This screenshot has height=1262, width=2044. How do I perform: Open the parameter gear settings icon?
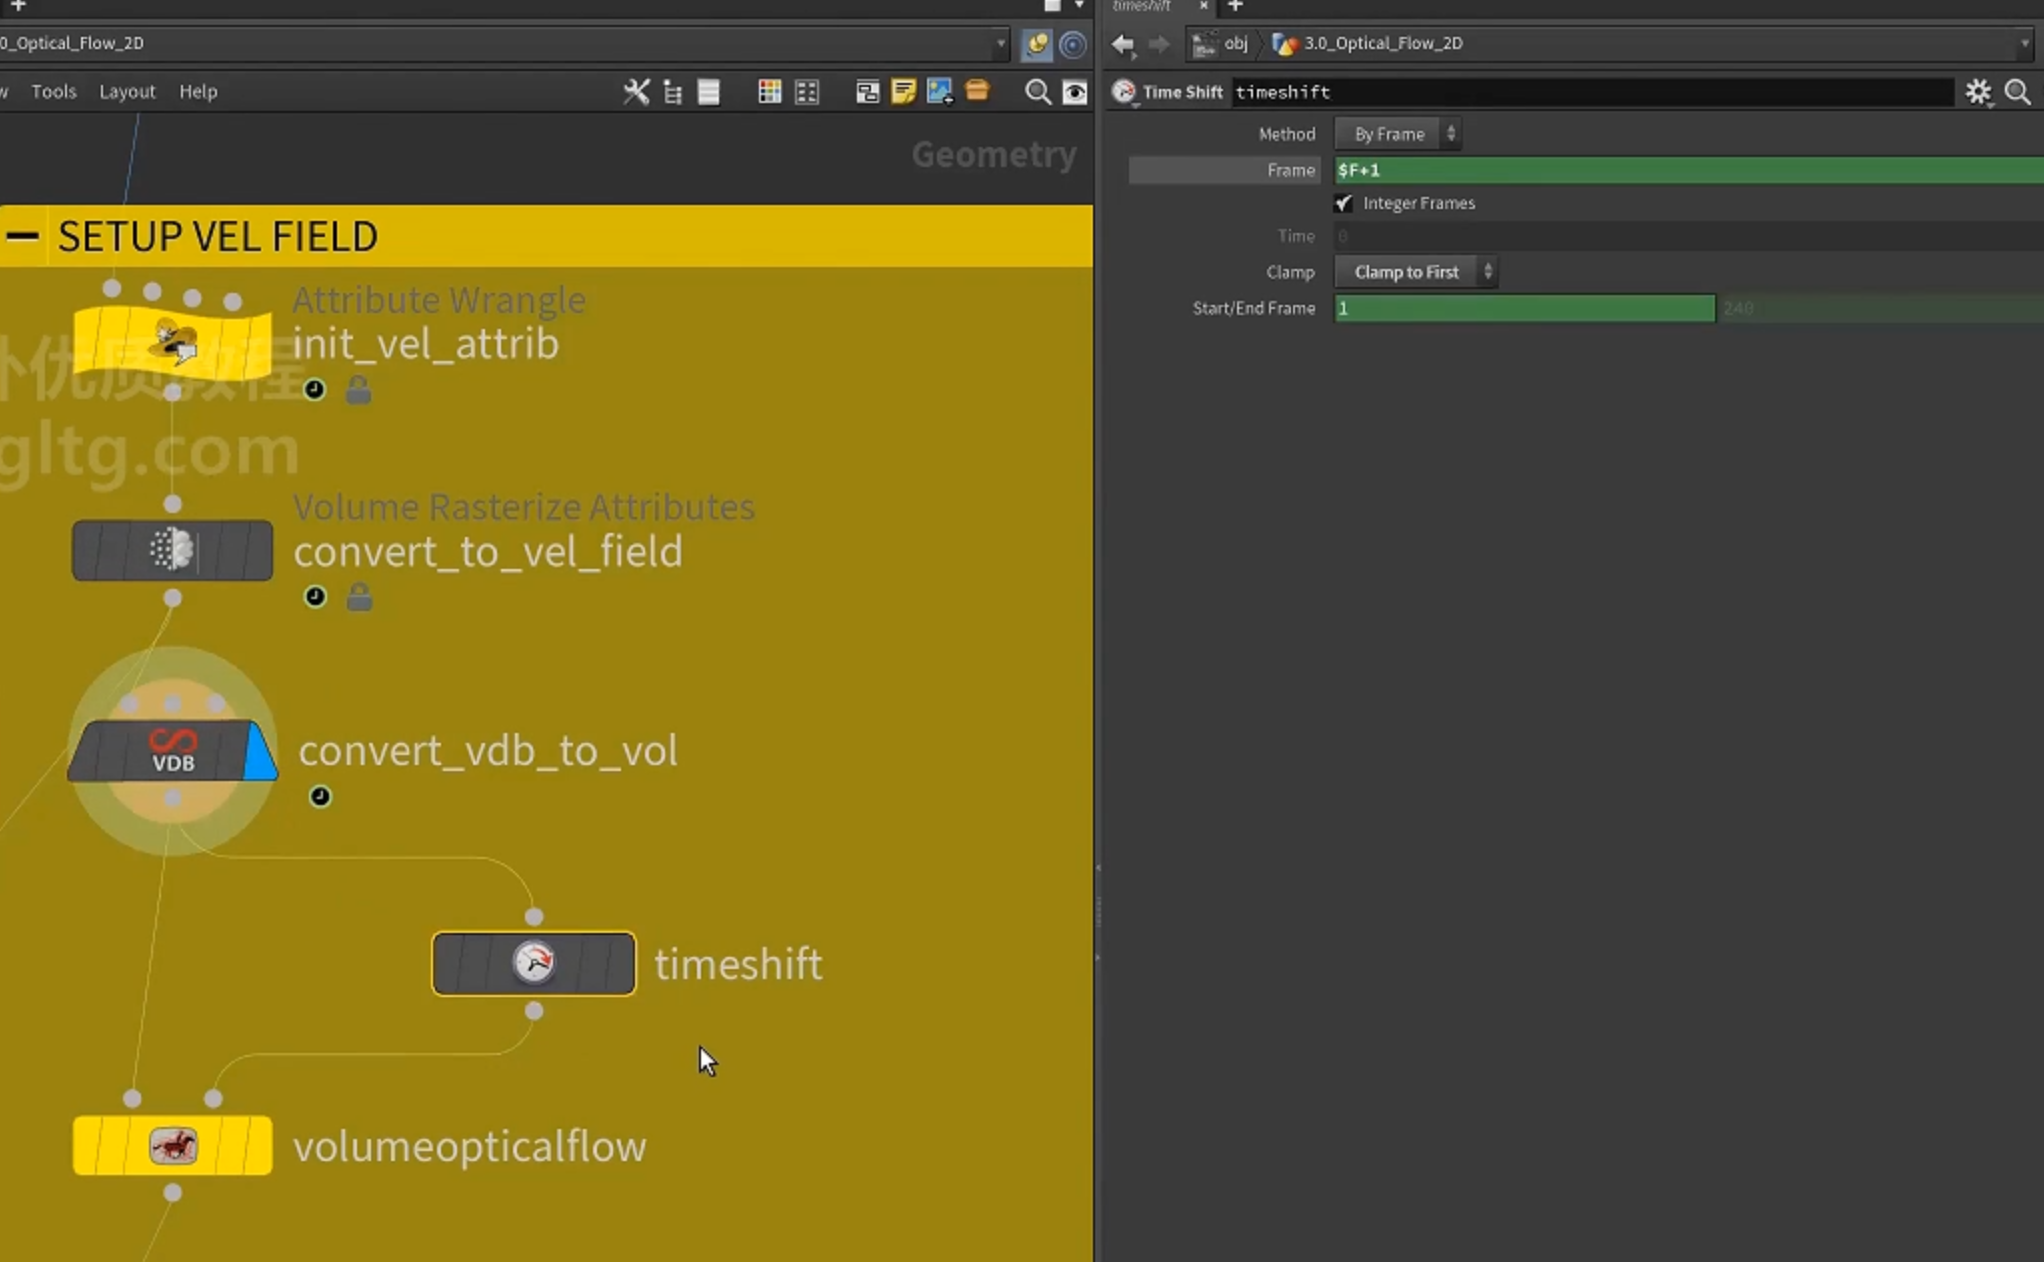pyautogui.click(x=1978, y=92)
